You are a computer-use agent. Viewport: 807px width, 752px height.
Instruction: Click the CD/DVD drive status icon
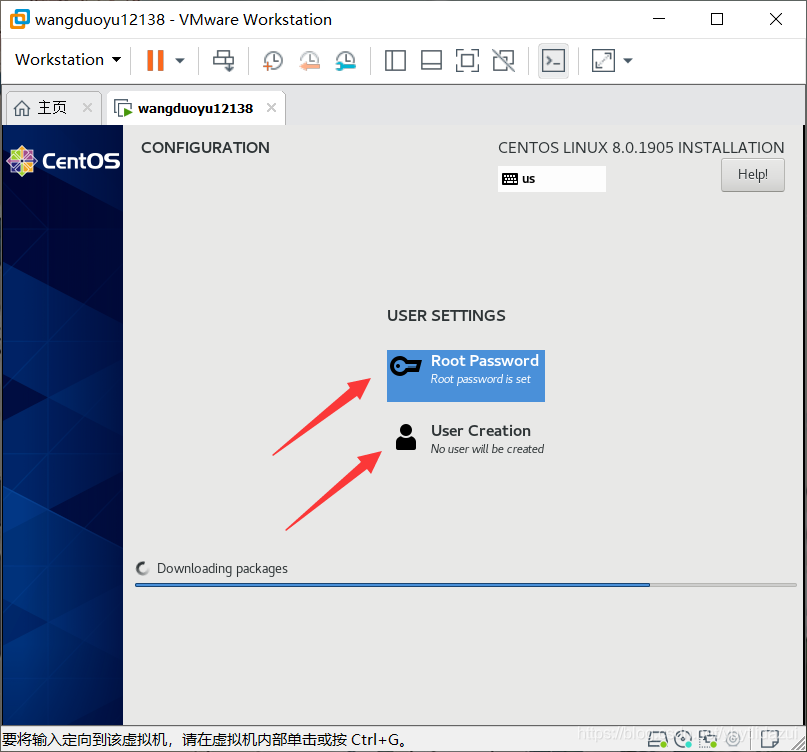[683, 740]
